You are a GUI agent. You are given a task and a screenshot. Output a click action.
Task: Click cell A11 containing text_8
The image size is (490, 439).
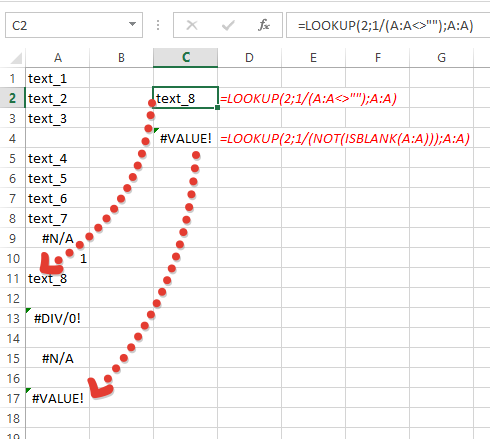[58, 278]
